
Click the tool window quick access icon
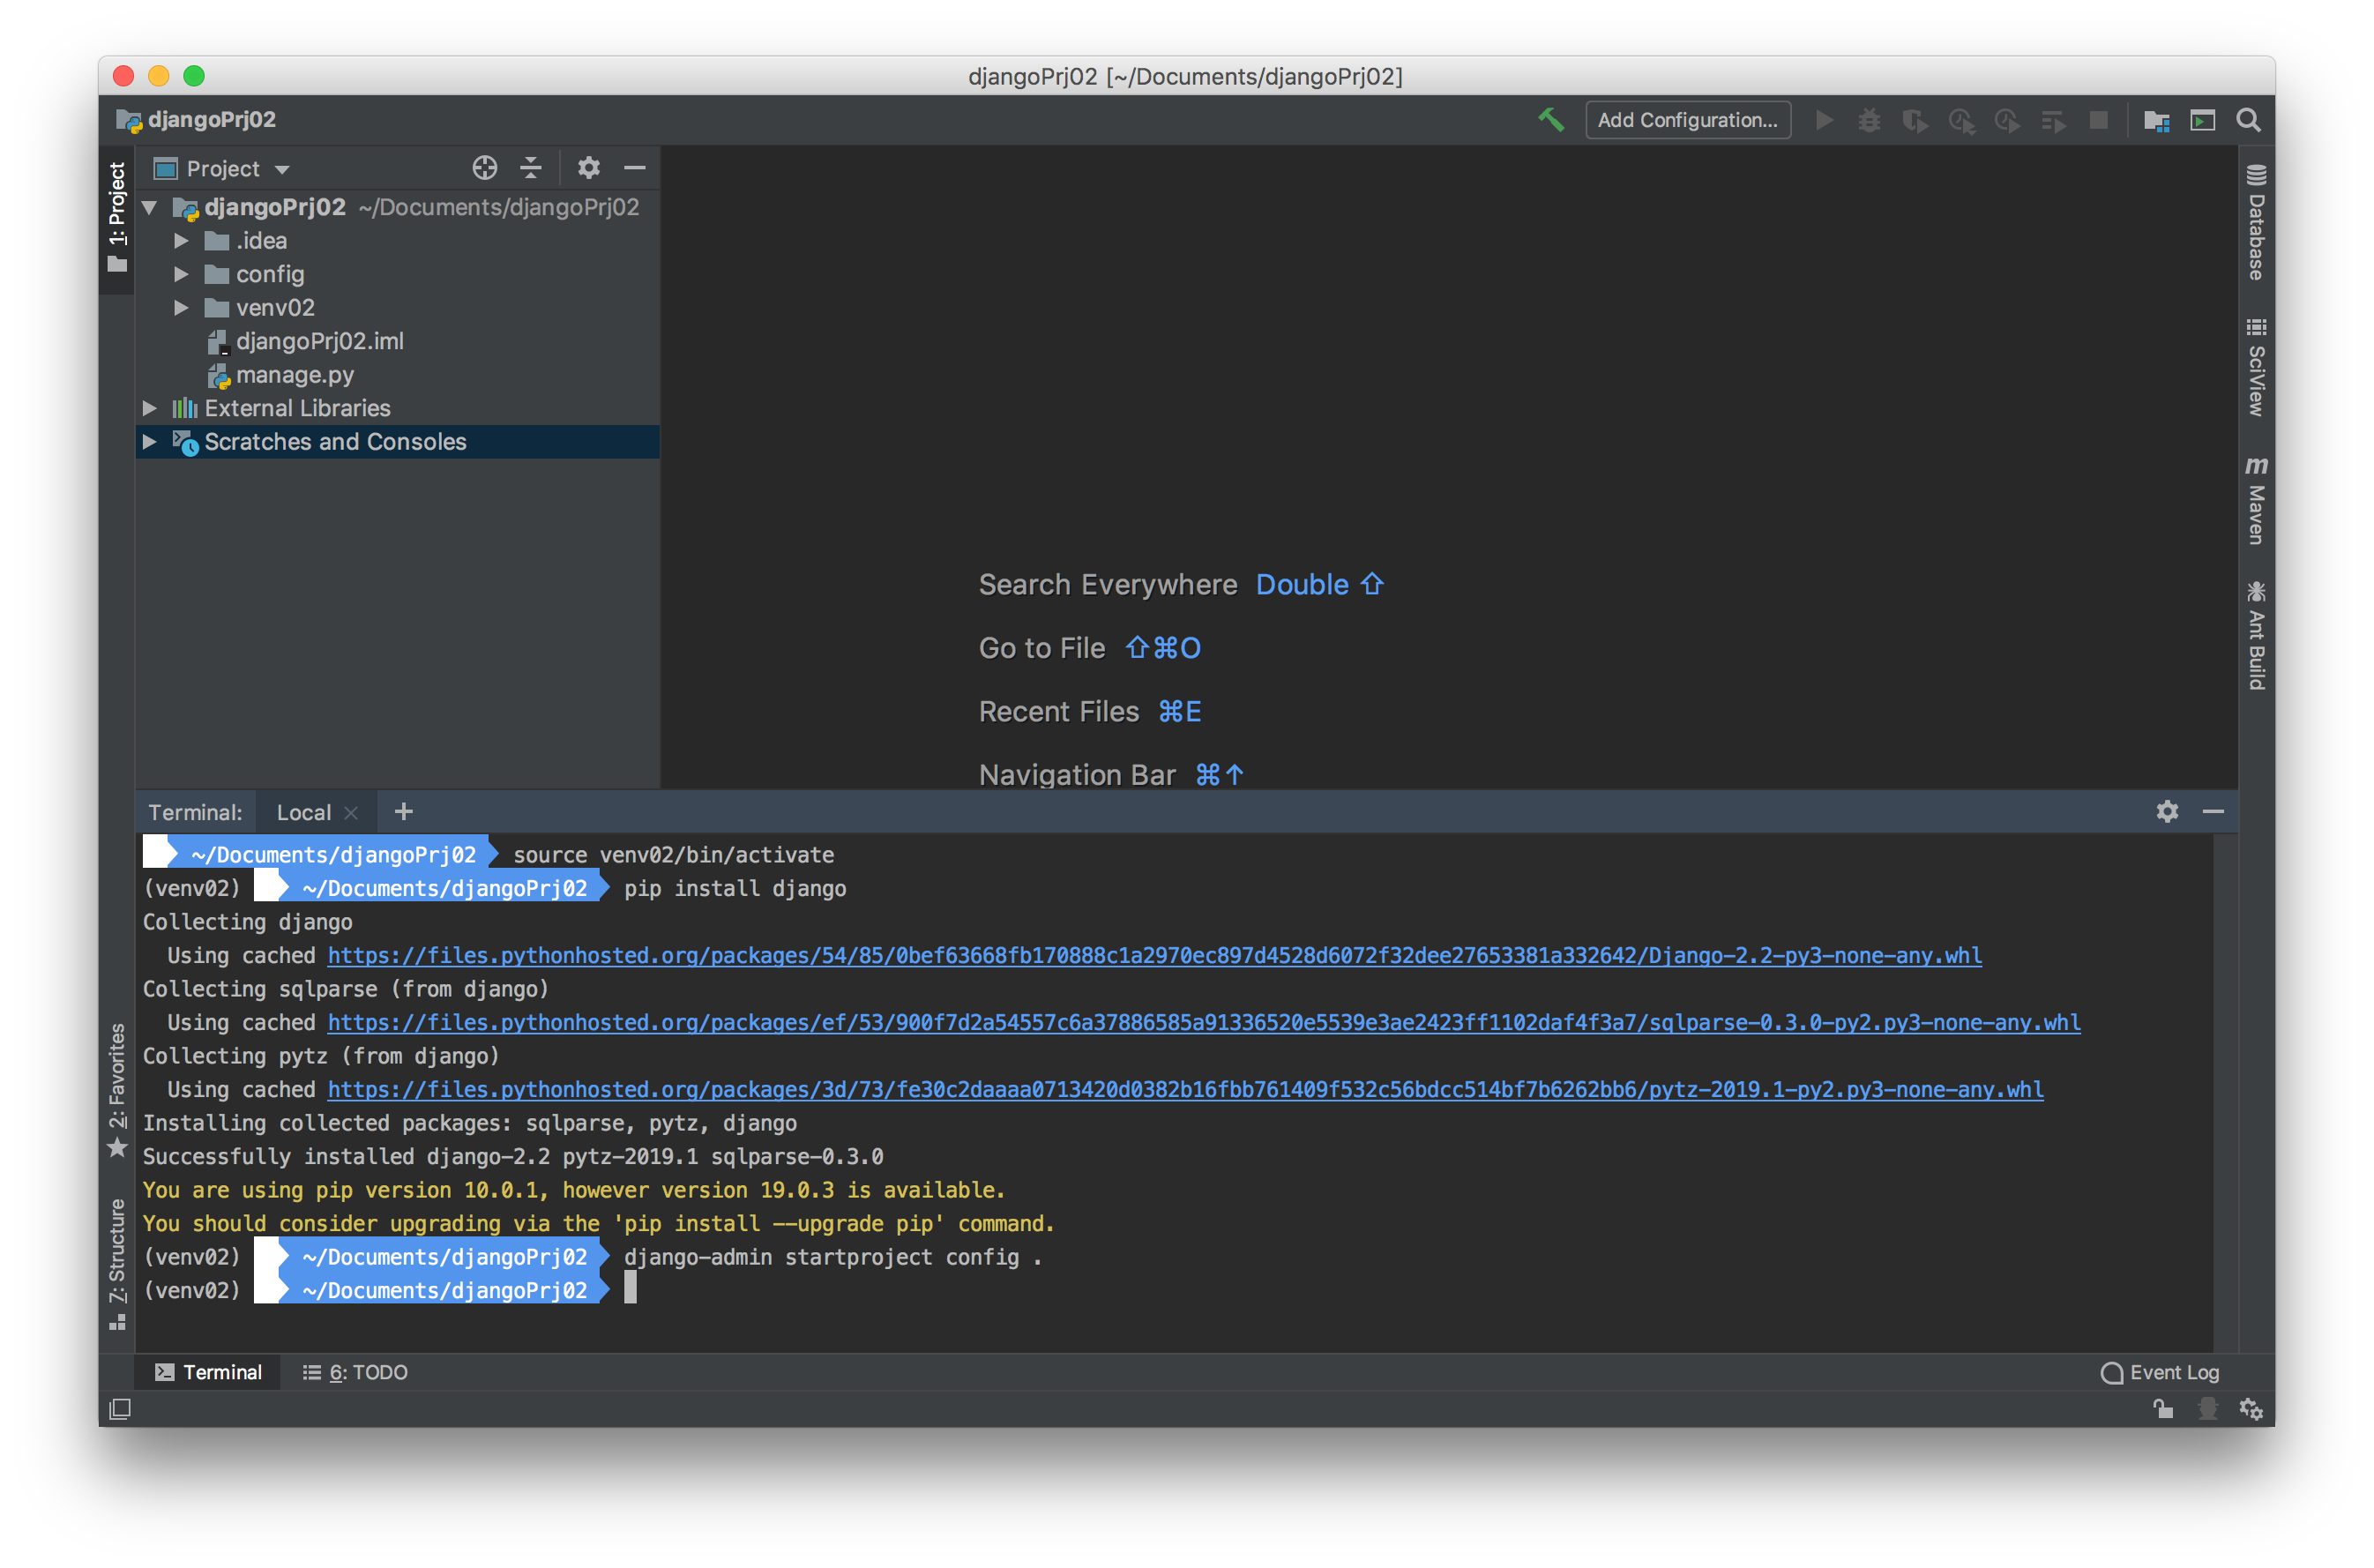tap(120, 1410)
